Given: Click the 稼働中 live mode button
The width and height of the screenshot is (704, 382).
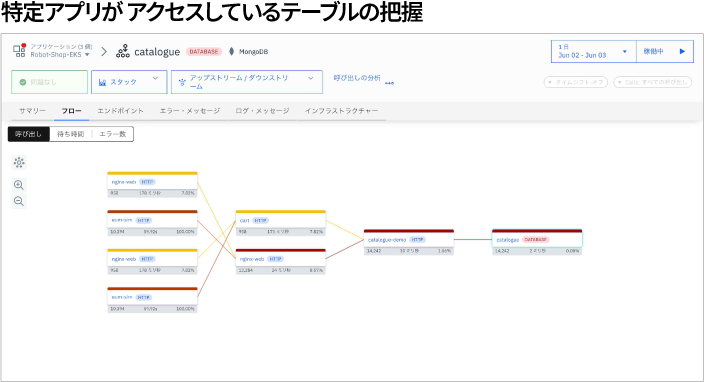Looking at the screenshot, I should tap(665, 51).
